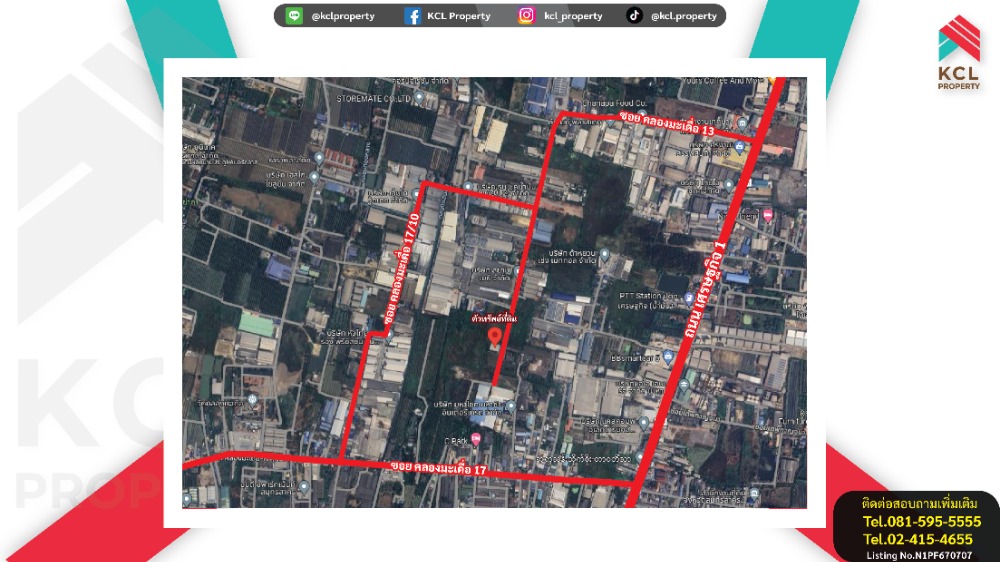Image resolution: width=1000 pixels, height=562 pixels.
Task: Click the ซอย คลองมะเดื่อ 13 road label
Action: coord(667,124)
